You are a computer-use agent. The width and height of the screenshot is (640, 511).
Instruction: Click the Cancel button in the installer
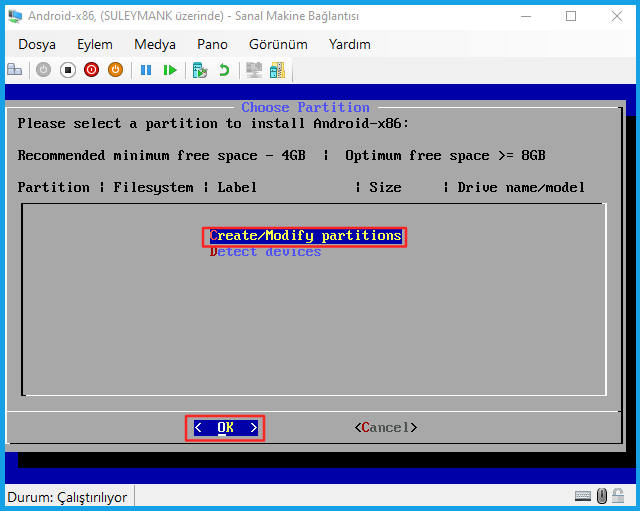[386, 428]
